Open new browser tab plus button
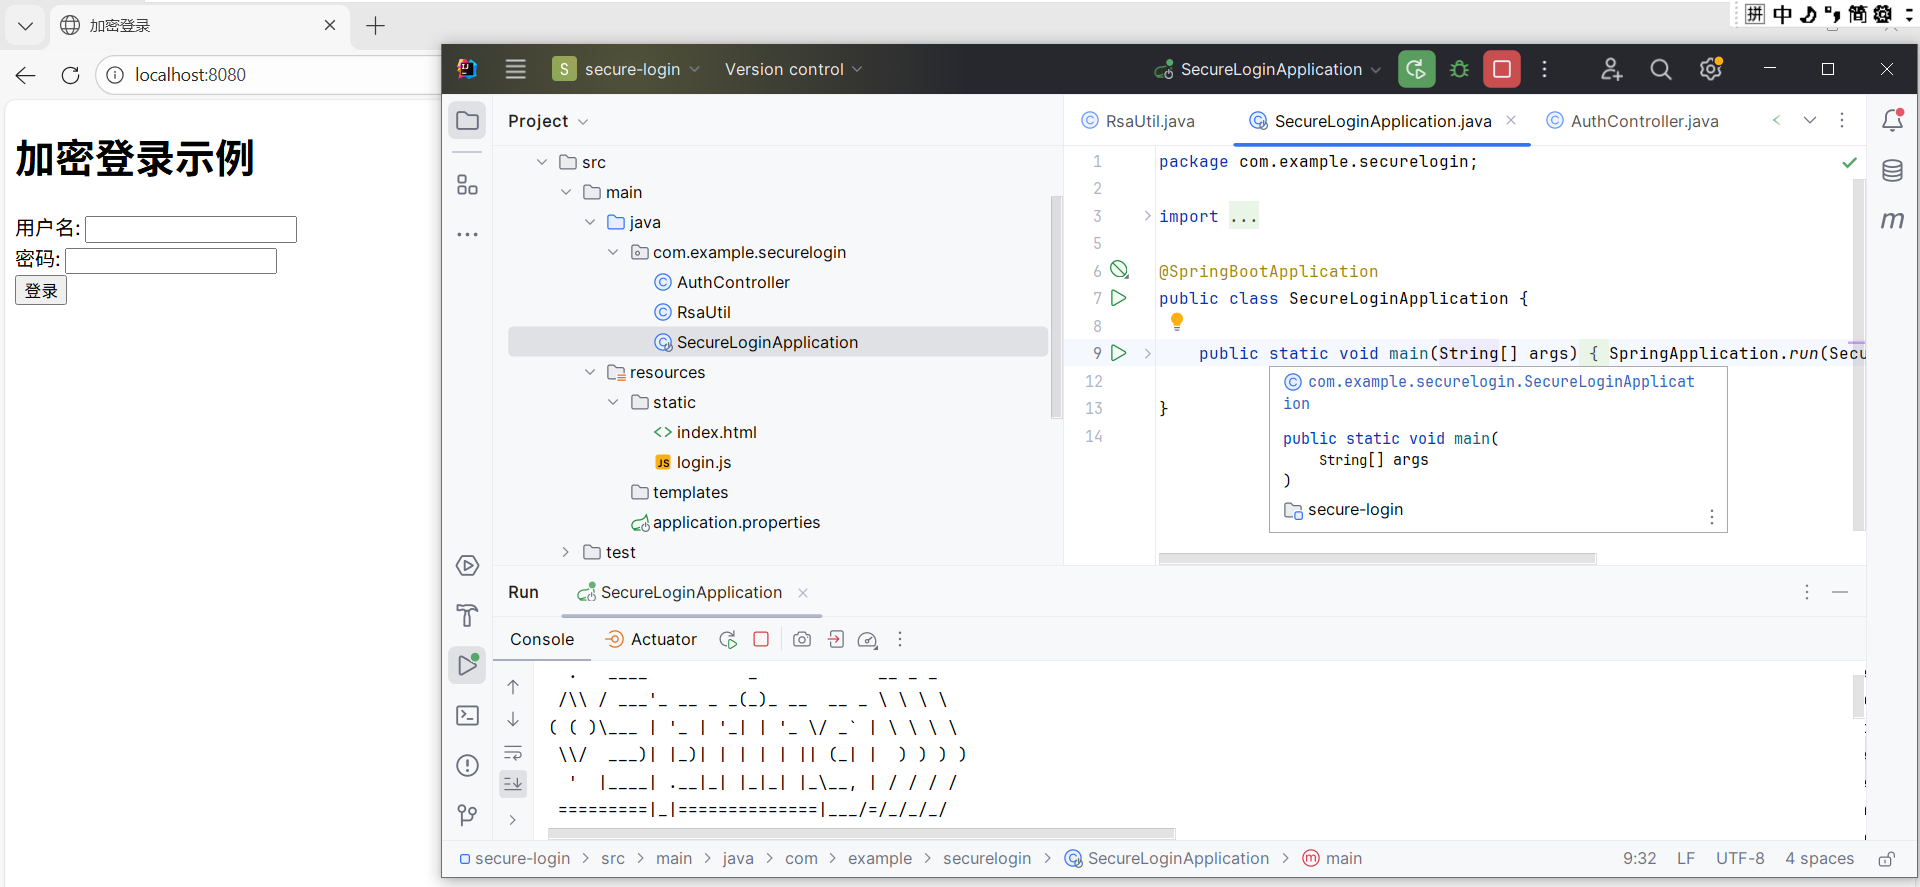Screen dimensions: 1920x887 [x=376, y=26]
